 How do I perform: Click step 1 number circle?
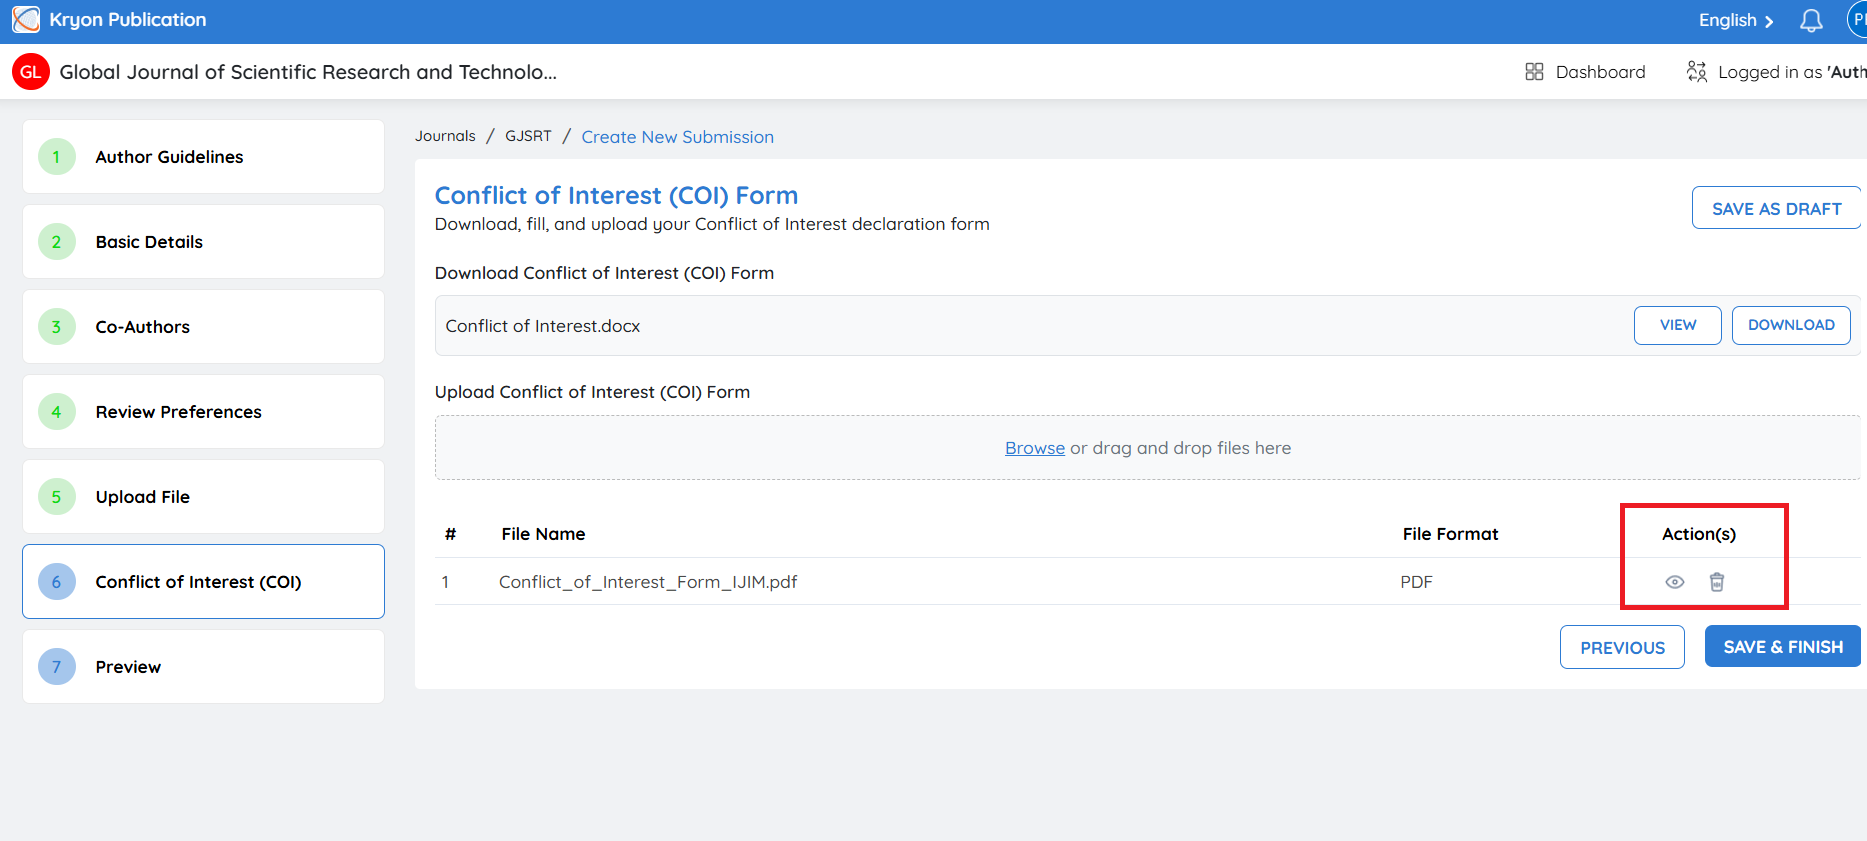point(57,157)
